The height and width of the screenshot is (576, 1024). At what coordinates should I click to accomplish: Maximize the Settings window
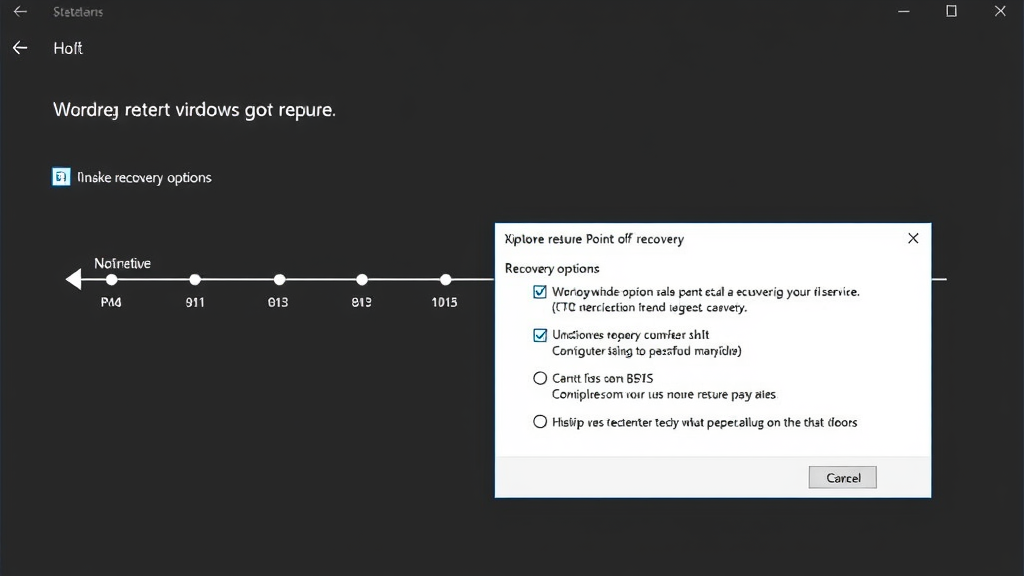[x=950, y=11]
